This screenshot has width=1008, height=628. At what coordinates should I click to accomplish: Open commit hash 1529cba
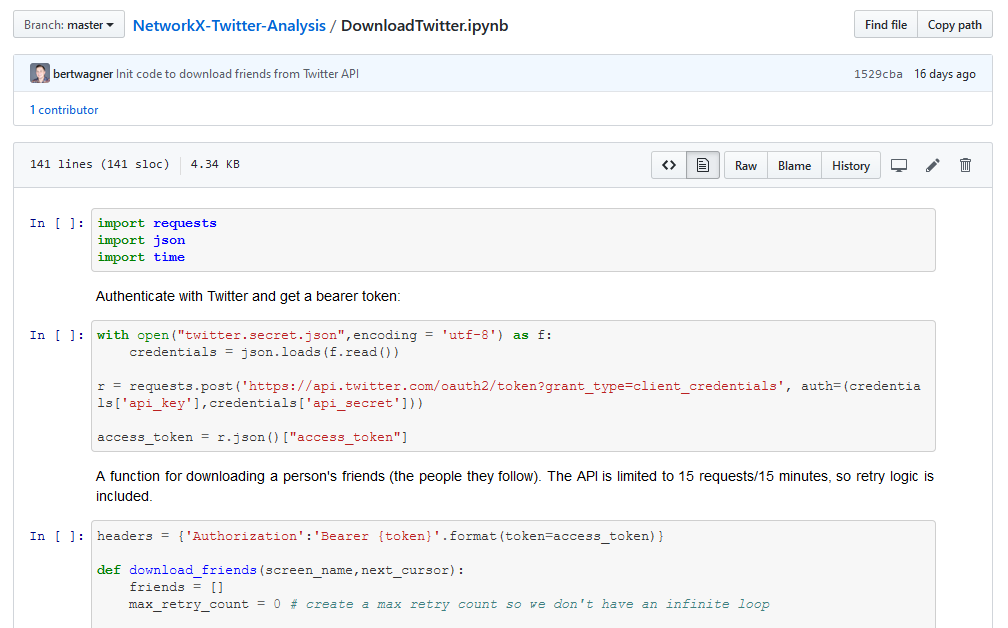pyautogui.click(x=878, y=74)
